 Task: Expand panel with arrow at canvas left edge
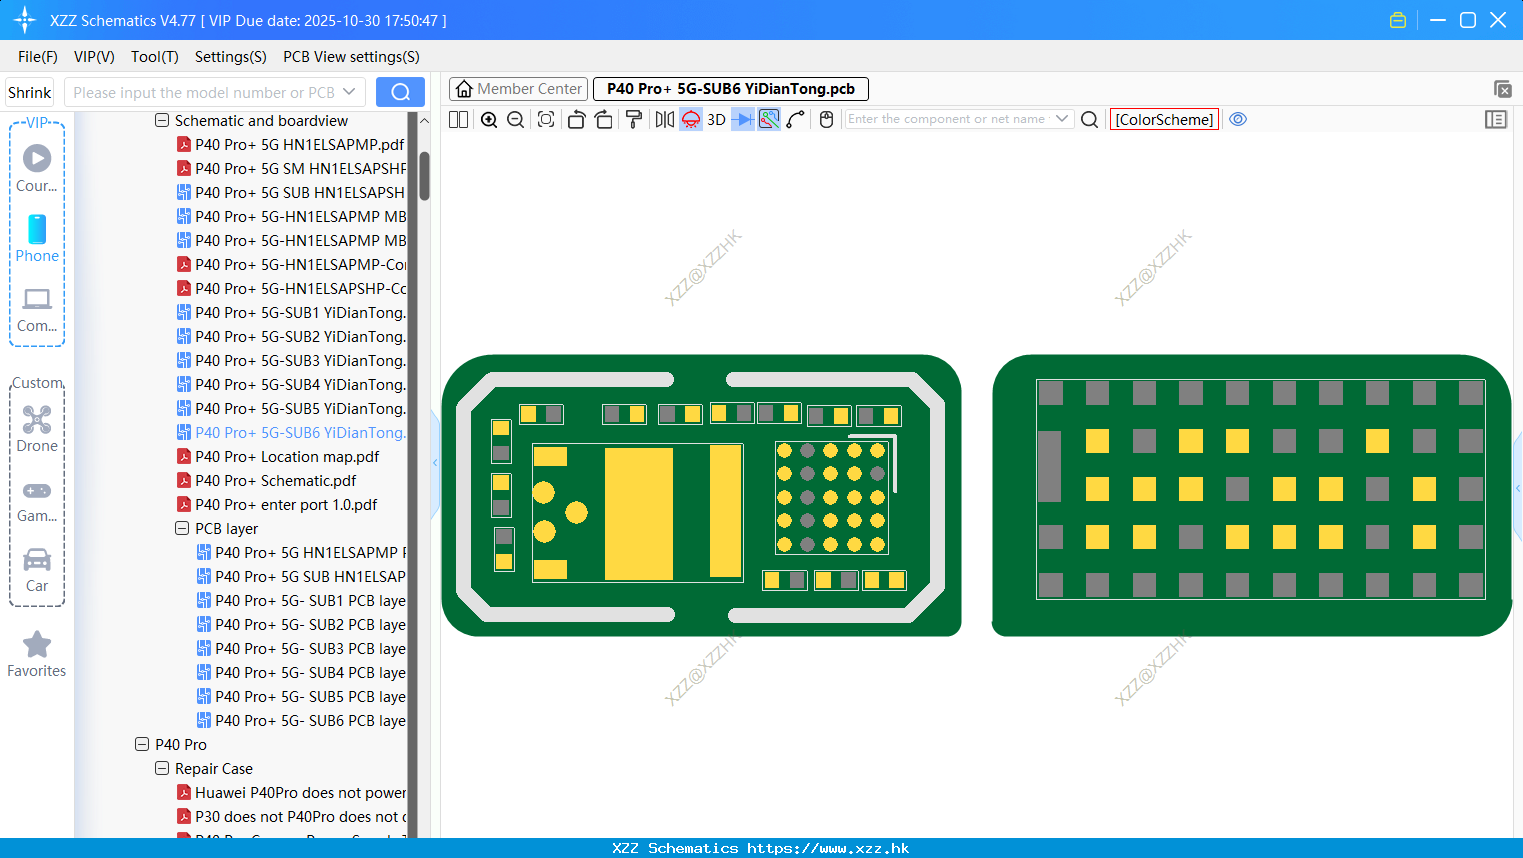[x=435, y=463]
